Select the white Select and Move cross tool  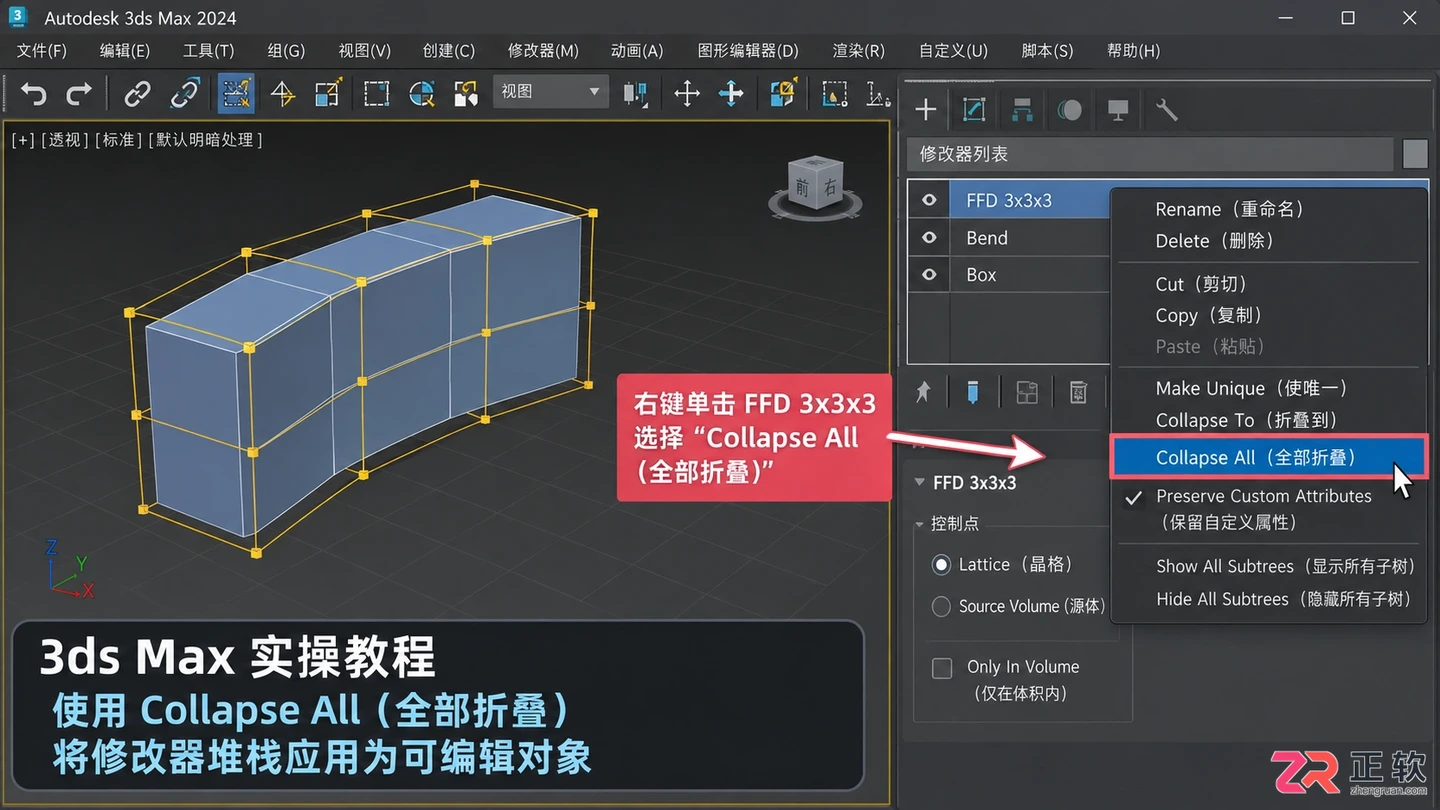(x=687, y=94)
